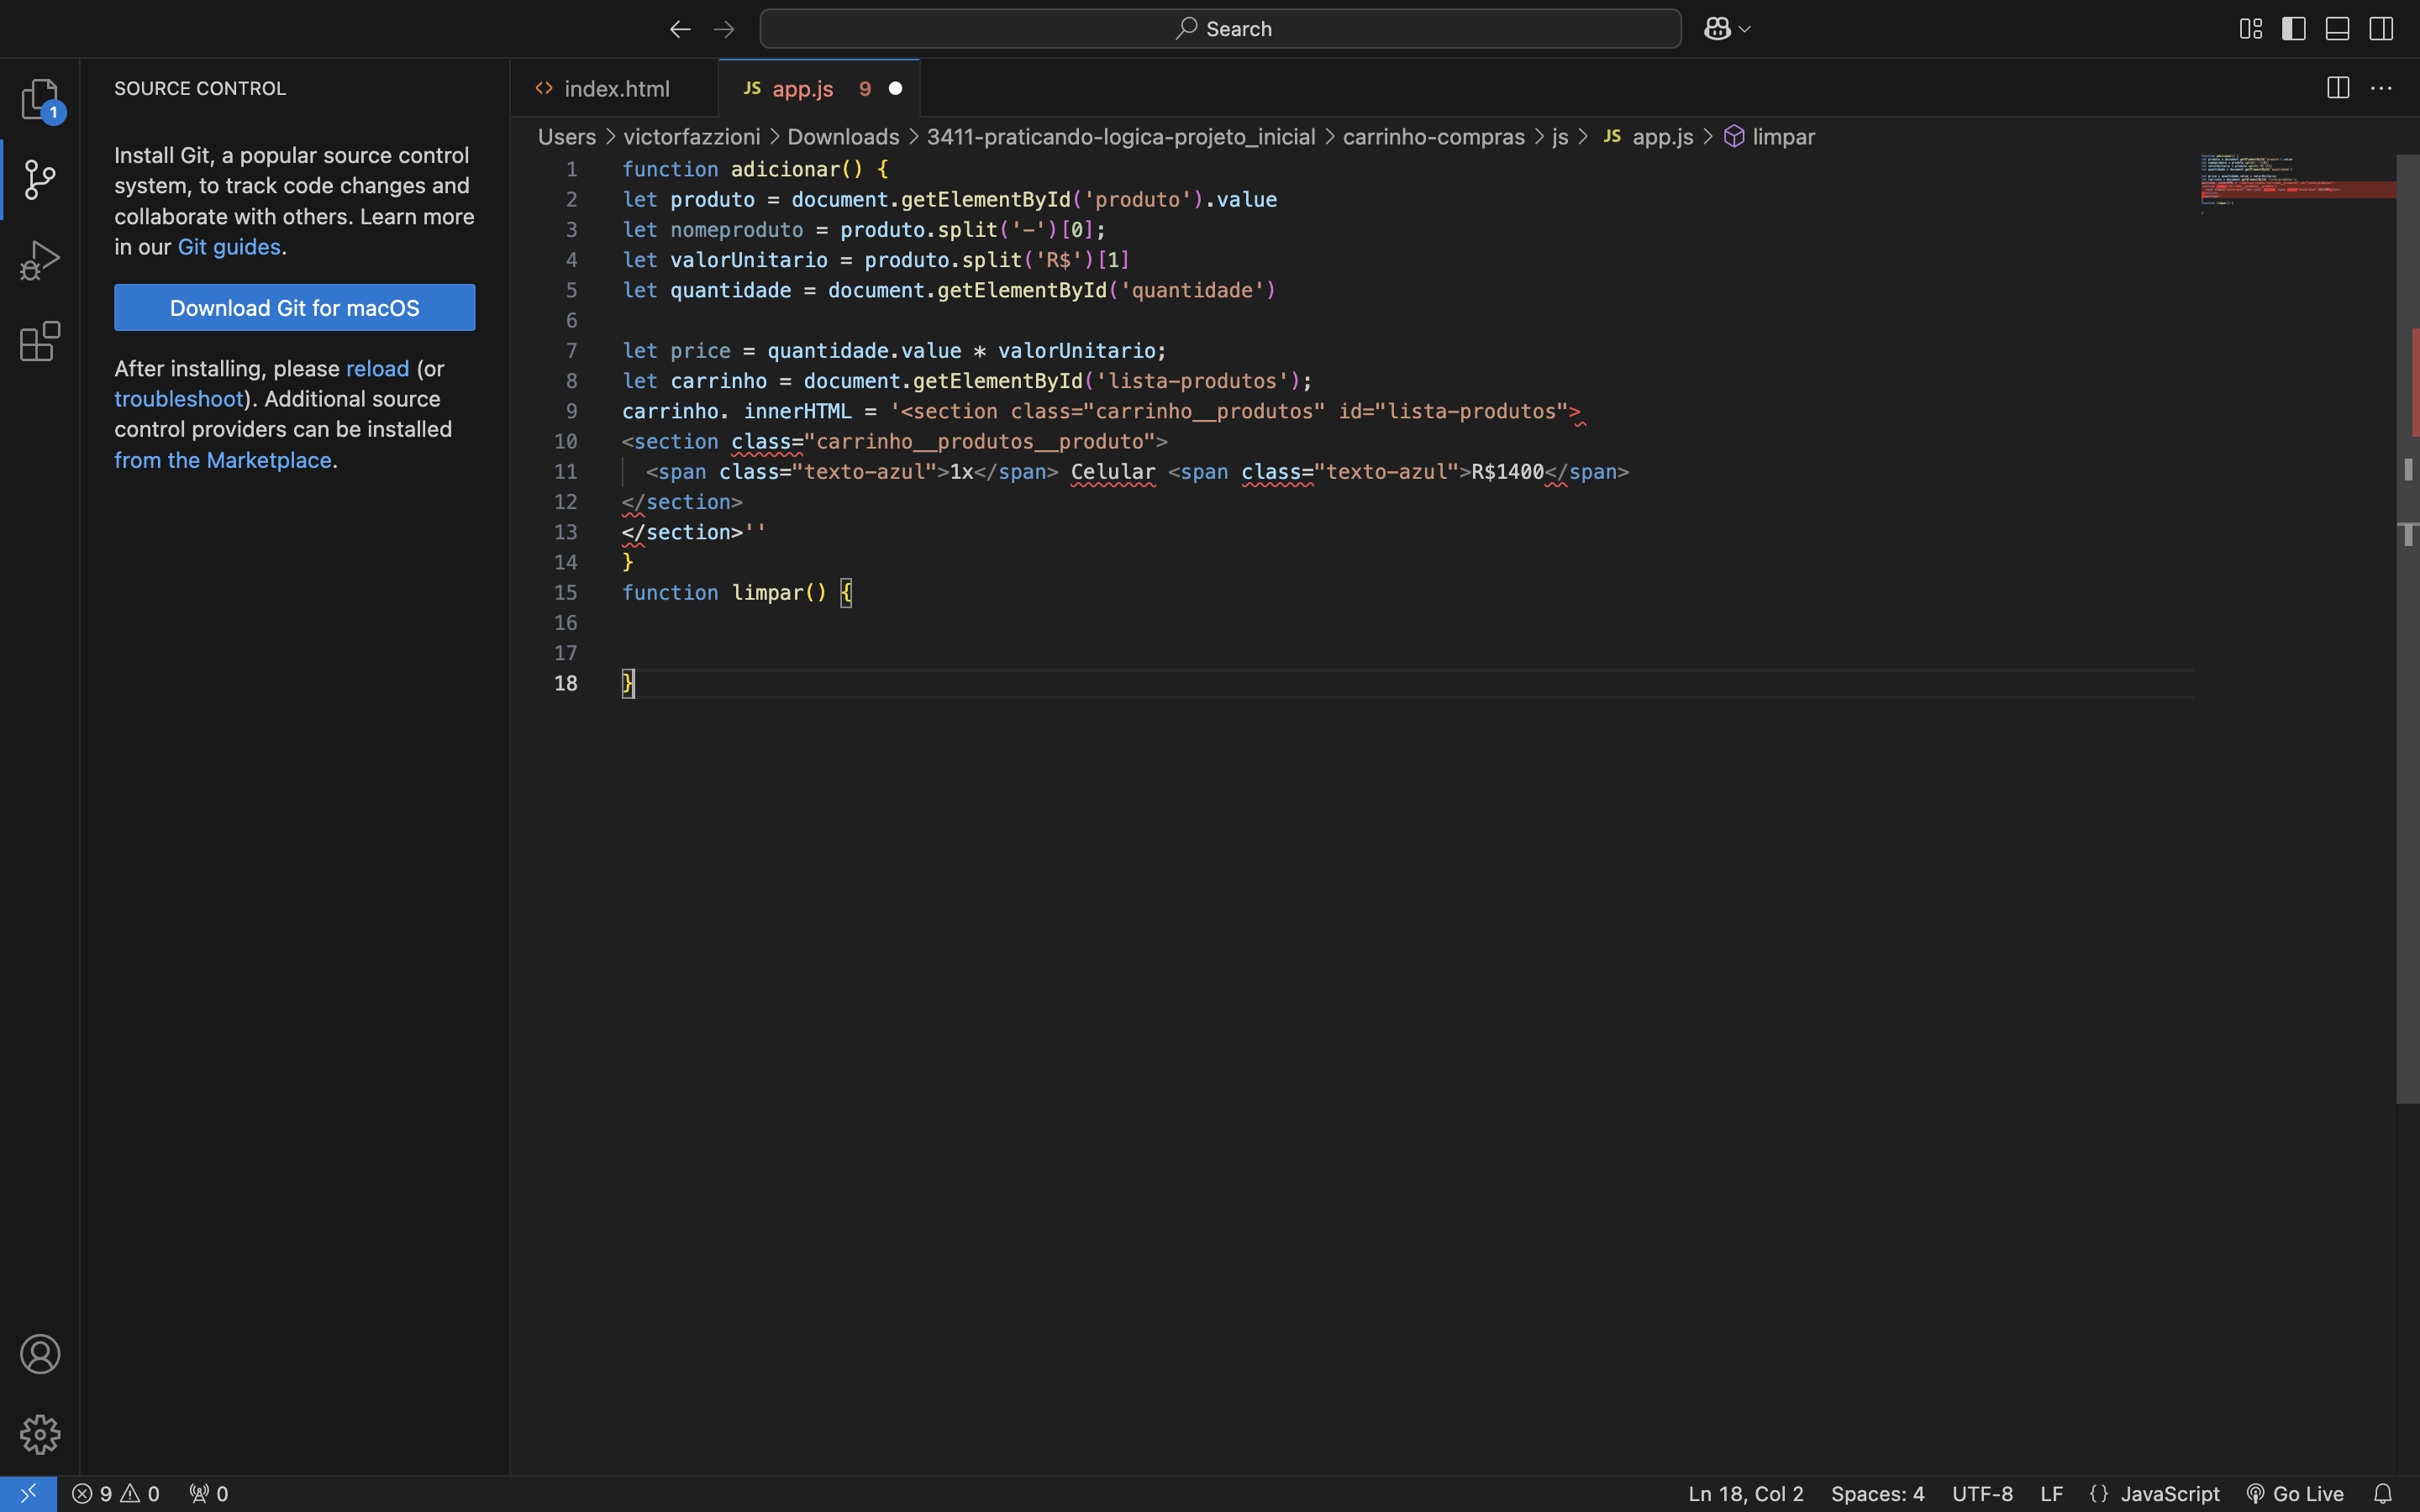
Task: Open the Accounts icon in activity bar
Action: click(x=40, y=1354)
